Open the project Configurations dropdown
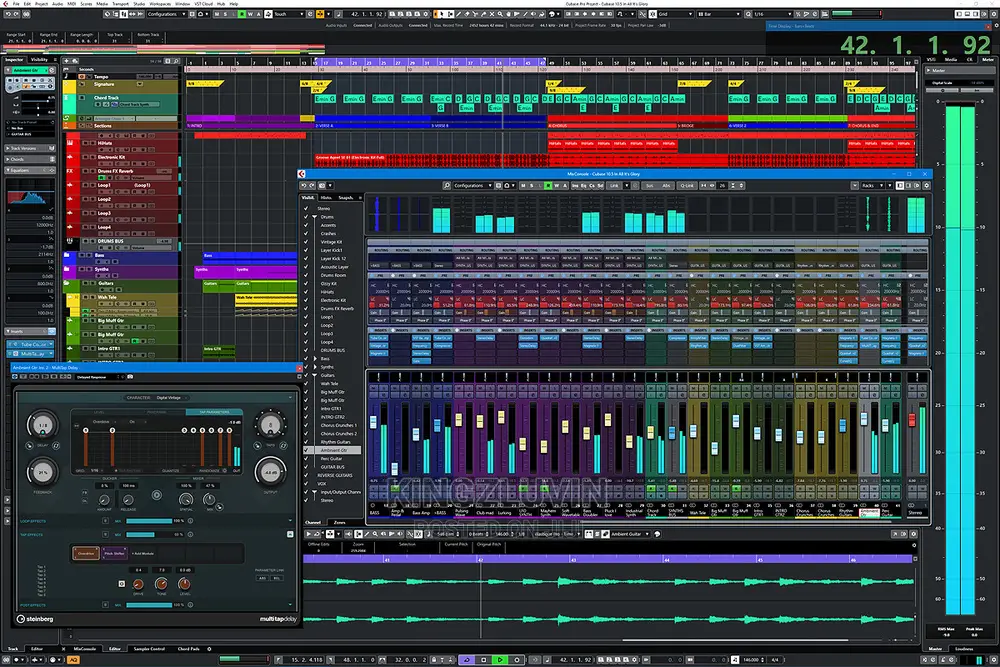This screenshot has width=1000, height=667. 165,14
